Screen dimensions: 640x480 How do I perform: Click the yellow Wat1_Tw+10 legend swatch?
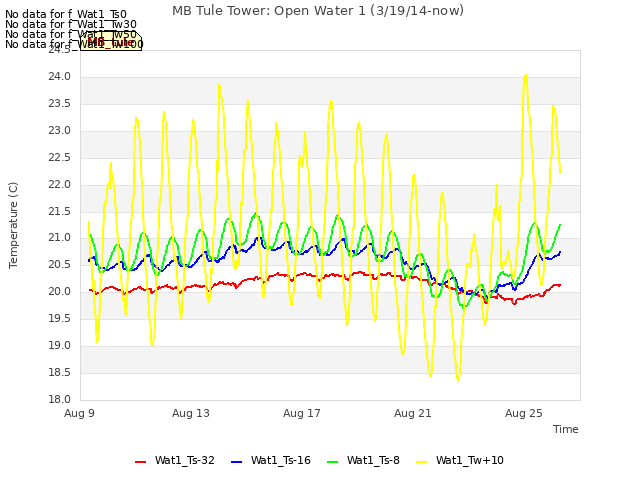(x=421, y=462)
